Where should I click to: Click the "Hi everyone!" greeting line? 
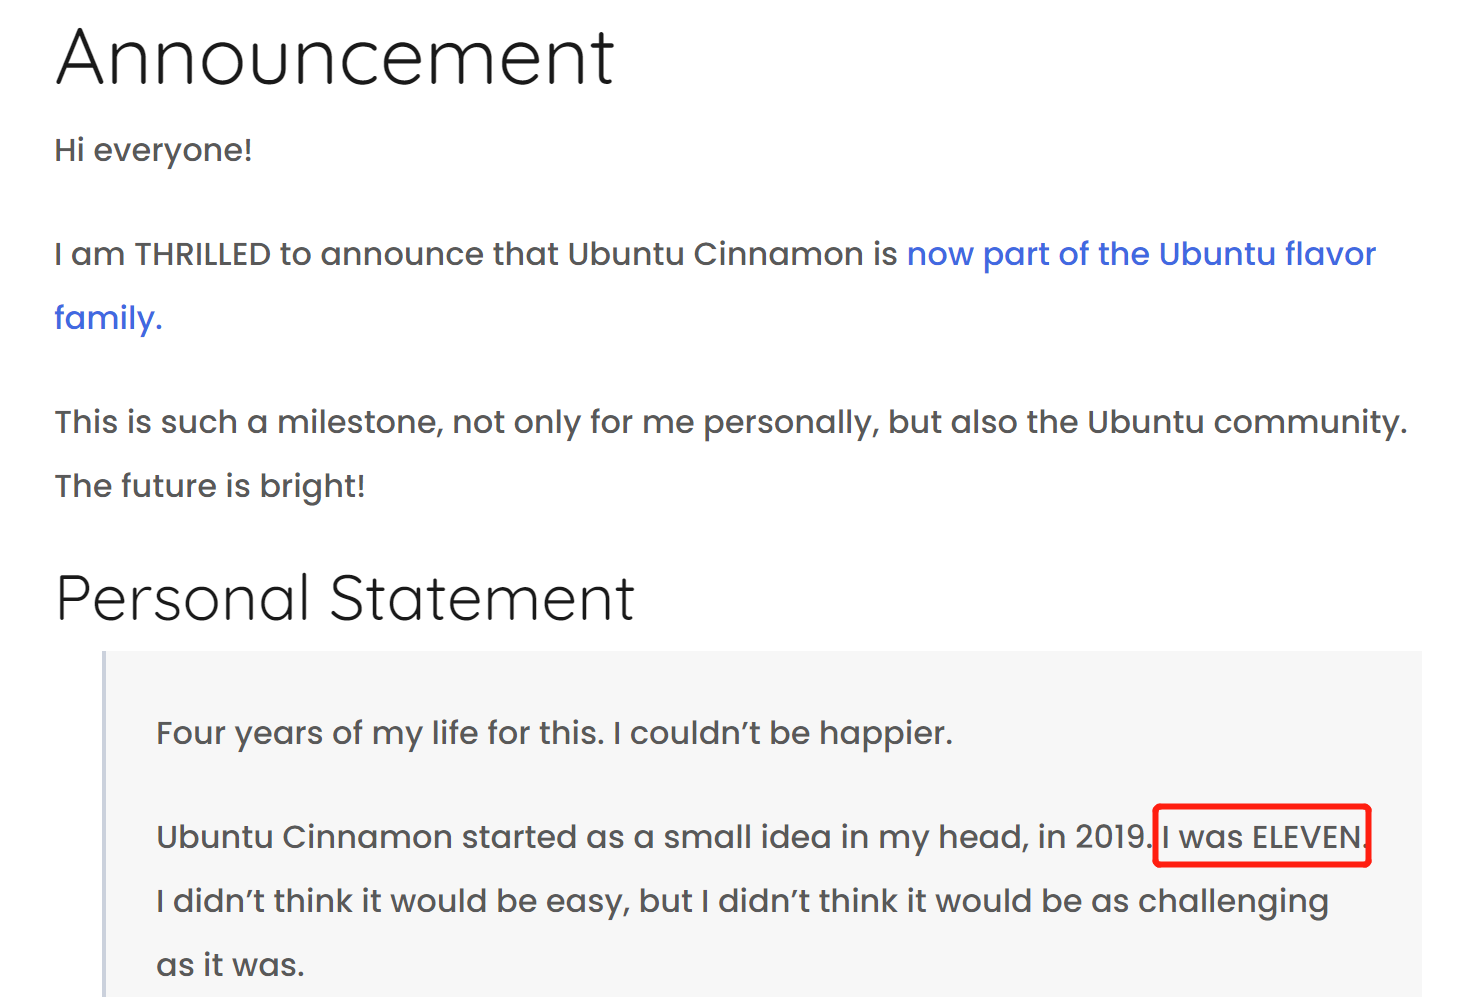153,150
